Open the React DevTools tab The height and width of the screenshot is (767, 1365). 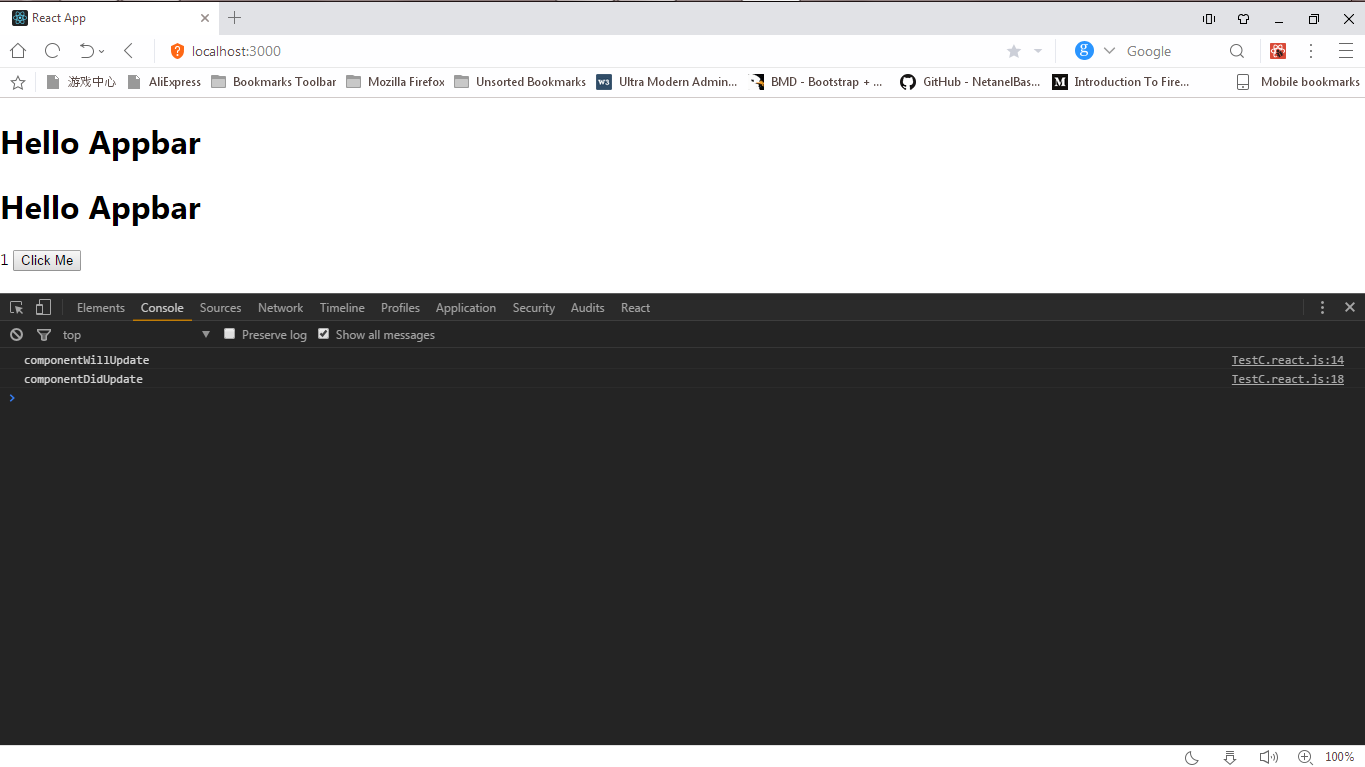pyautogui.click(x=635, y=308)
